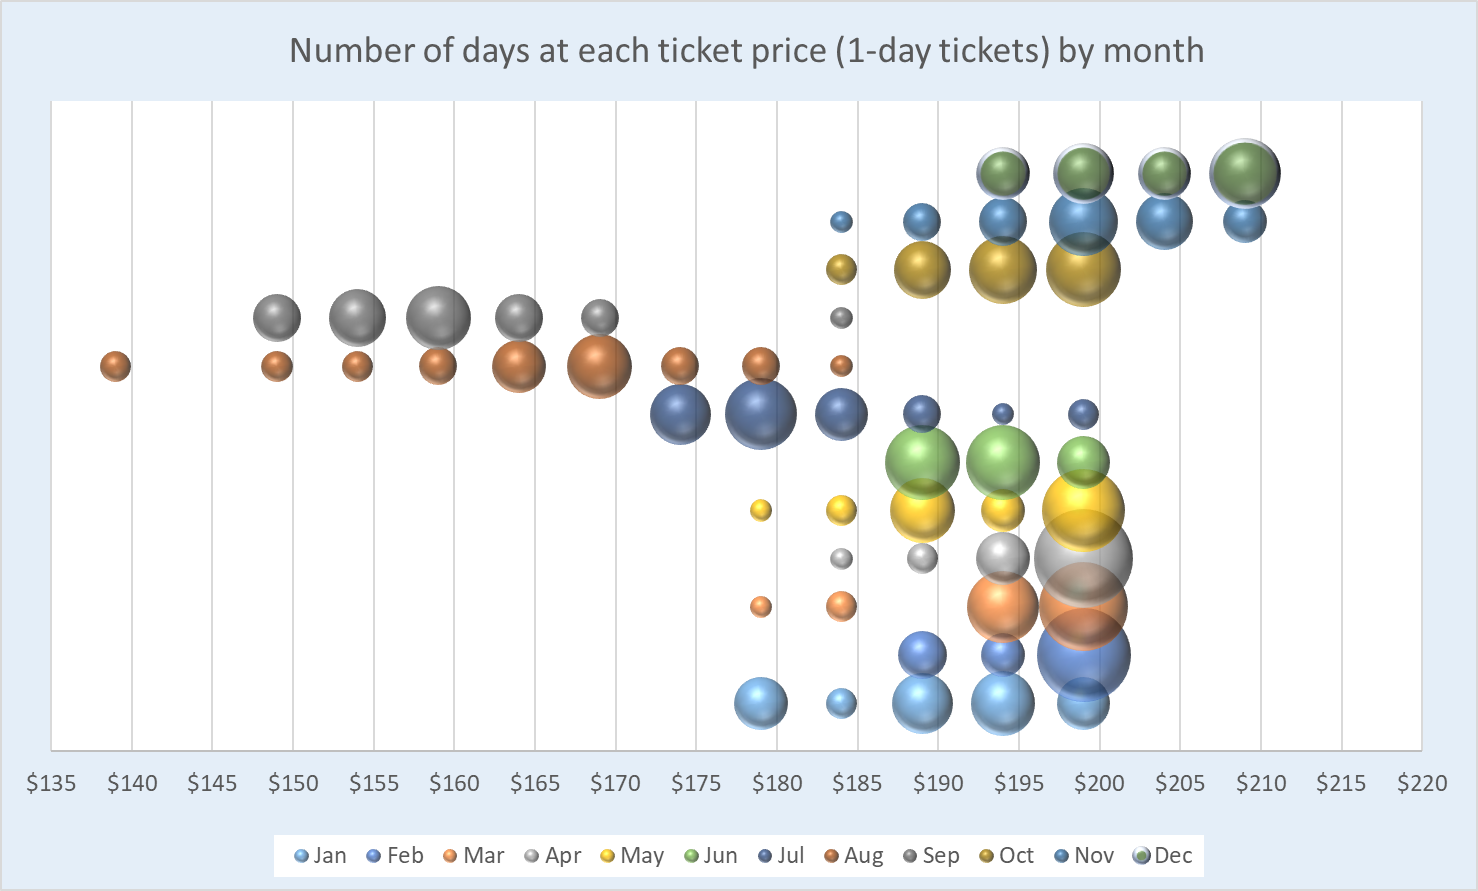Click the $140 axis label

coord(132,784)
